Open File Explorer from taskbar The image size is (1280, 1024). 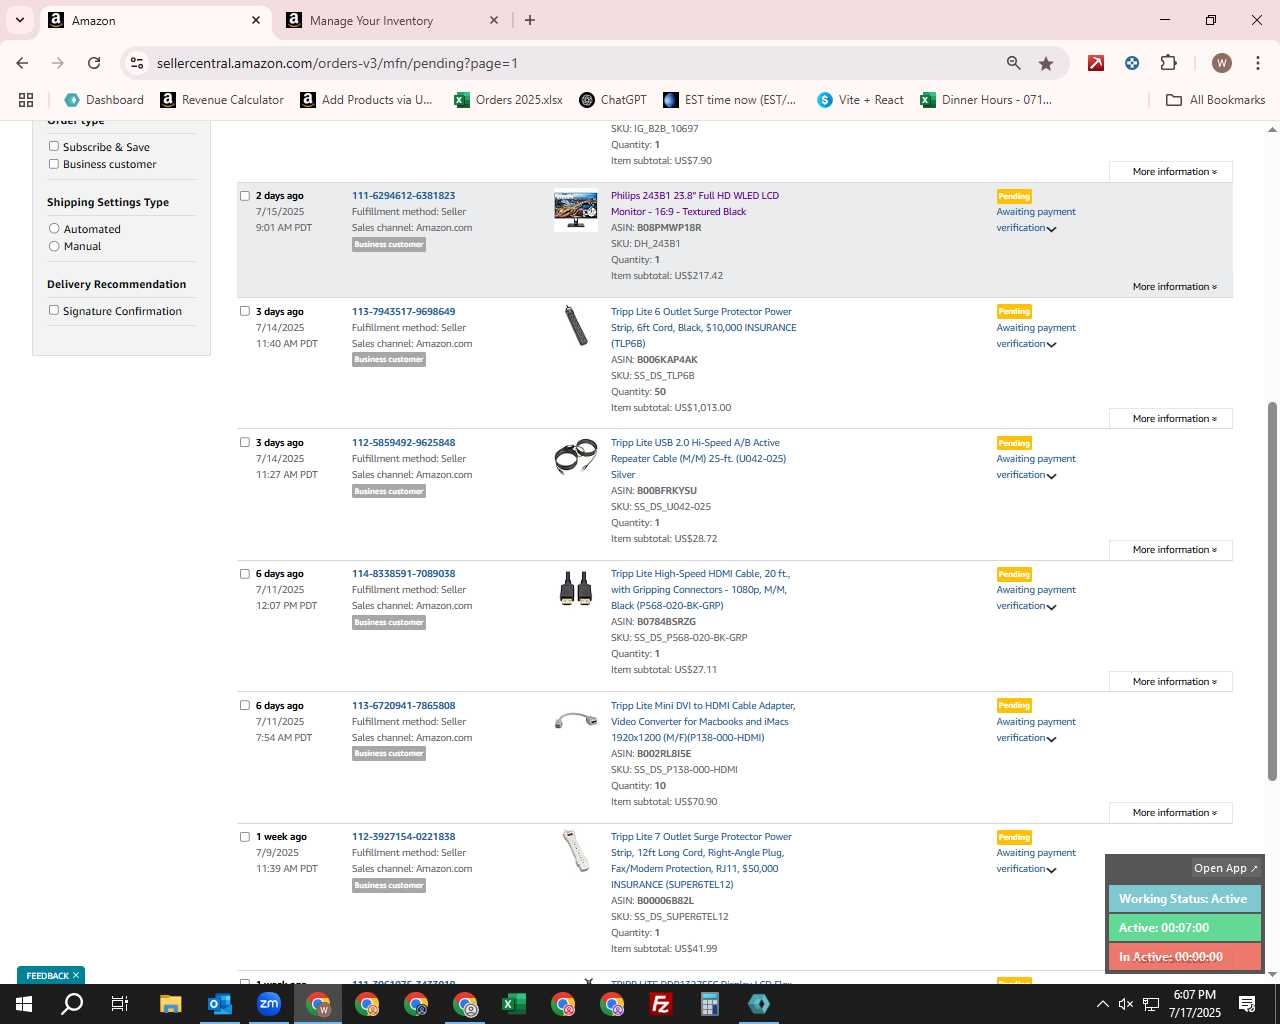170,1004
